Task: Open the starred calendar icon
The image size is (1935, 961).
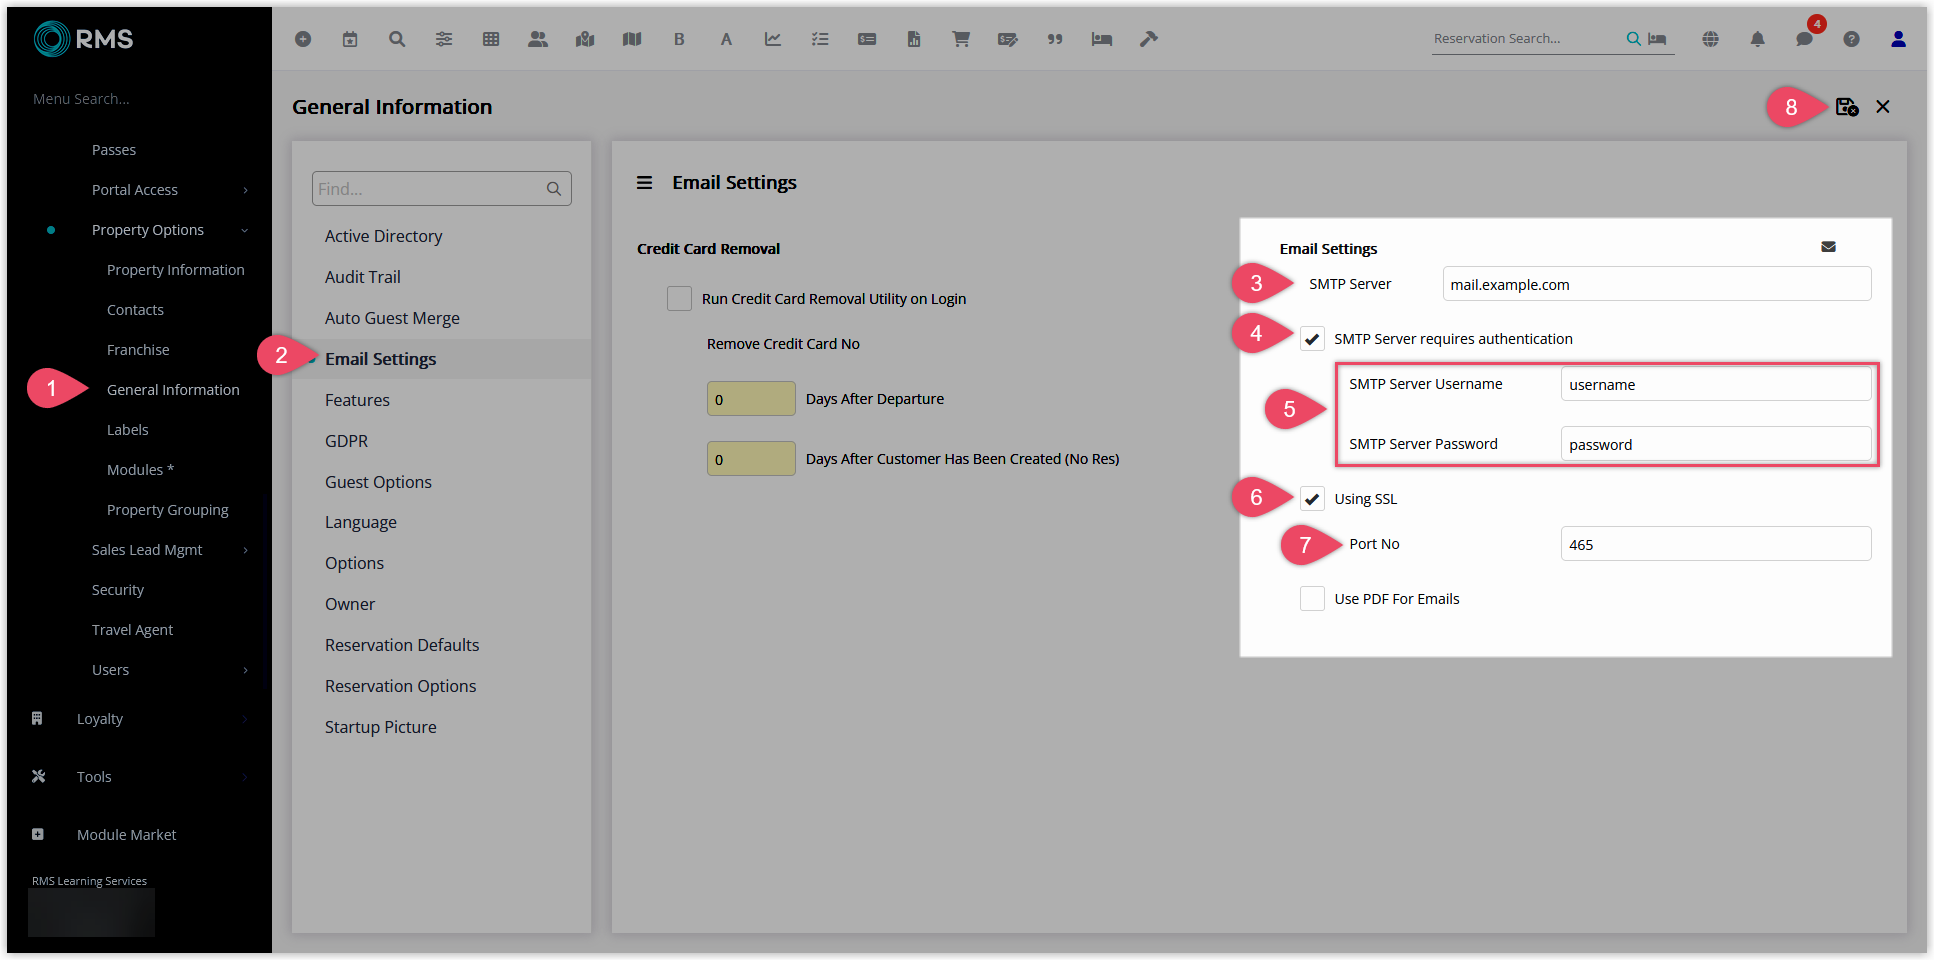Action: tap(350, 39)
